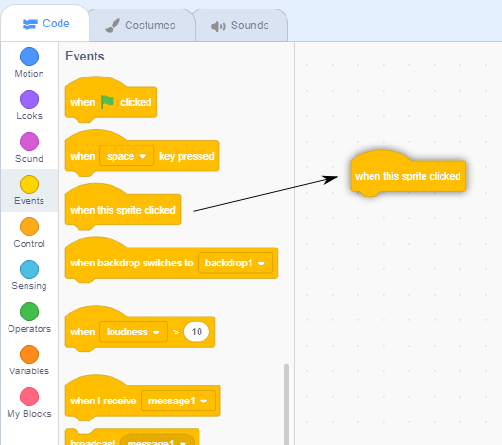Image resolution: width=502 pixels, height=445 pixels.
Task: Expand the backdrop1 dropdown
Action: tap(235, 263)
